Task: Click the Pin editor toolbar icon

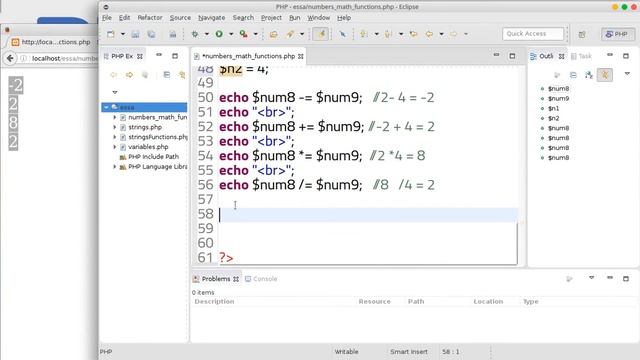Action: (x=342, y=34)
